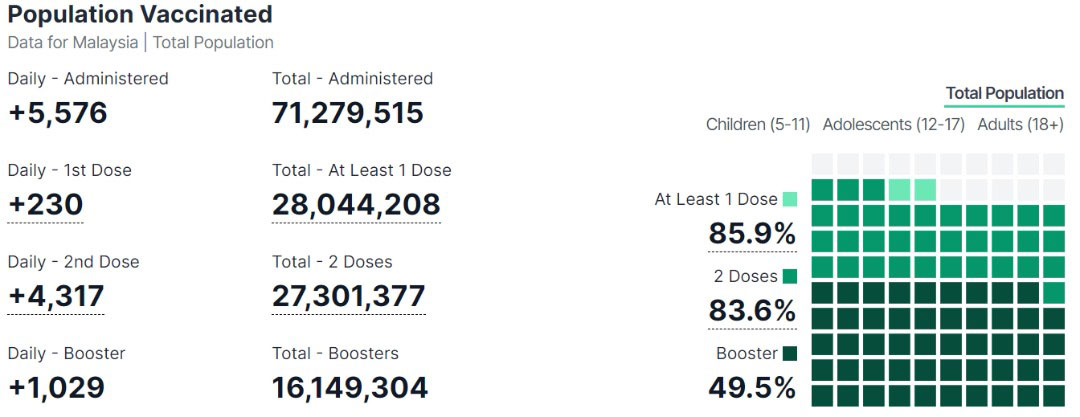This screenshot has width=1080, height=417.
Task: Select the Total Population tab
Action: click(1004, 94)
